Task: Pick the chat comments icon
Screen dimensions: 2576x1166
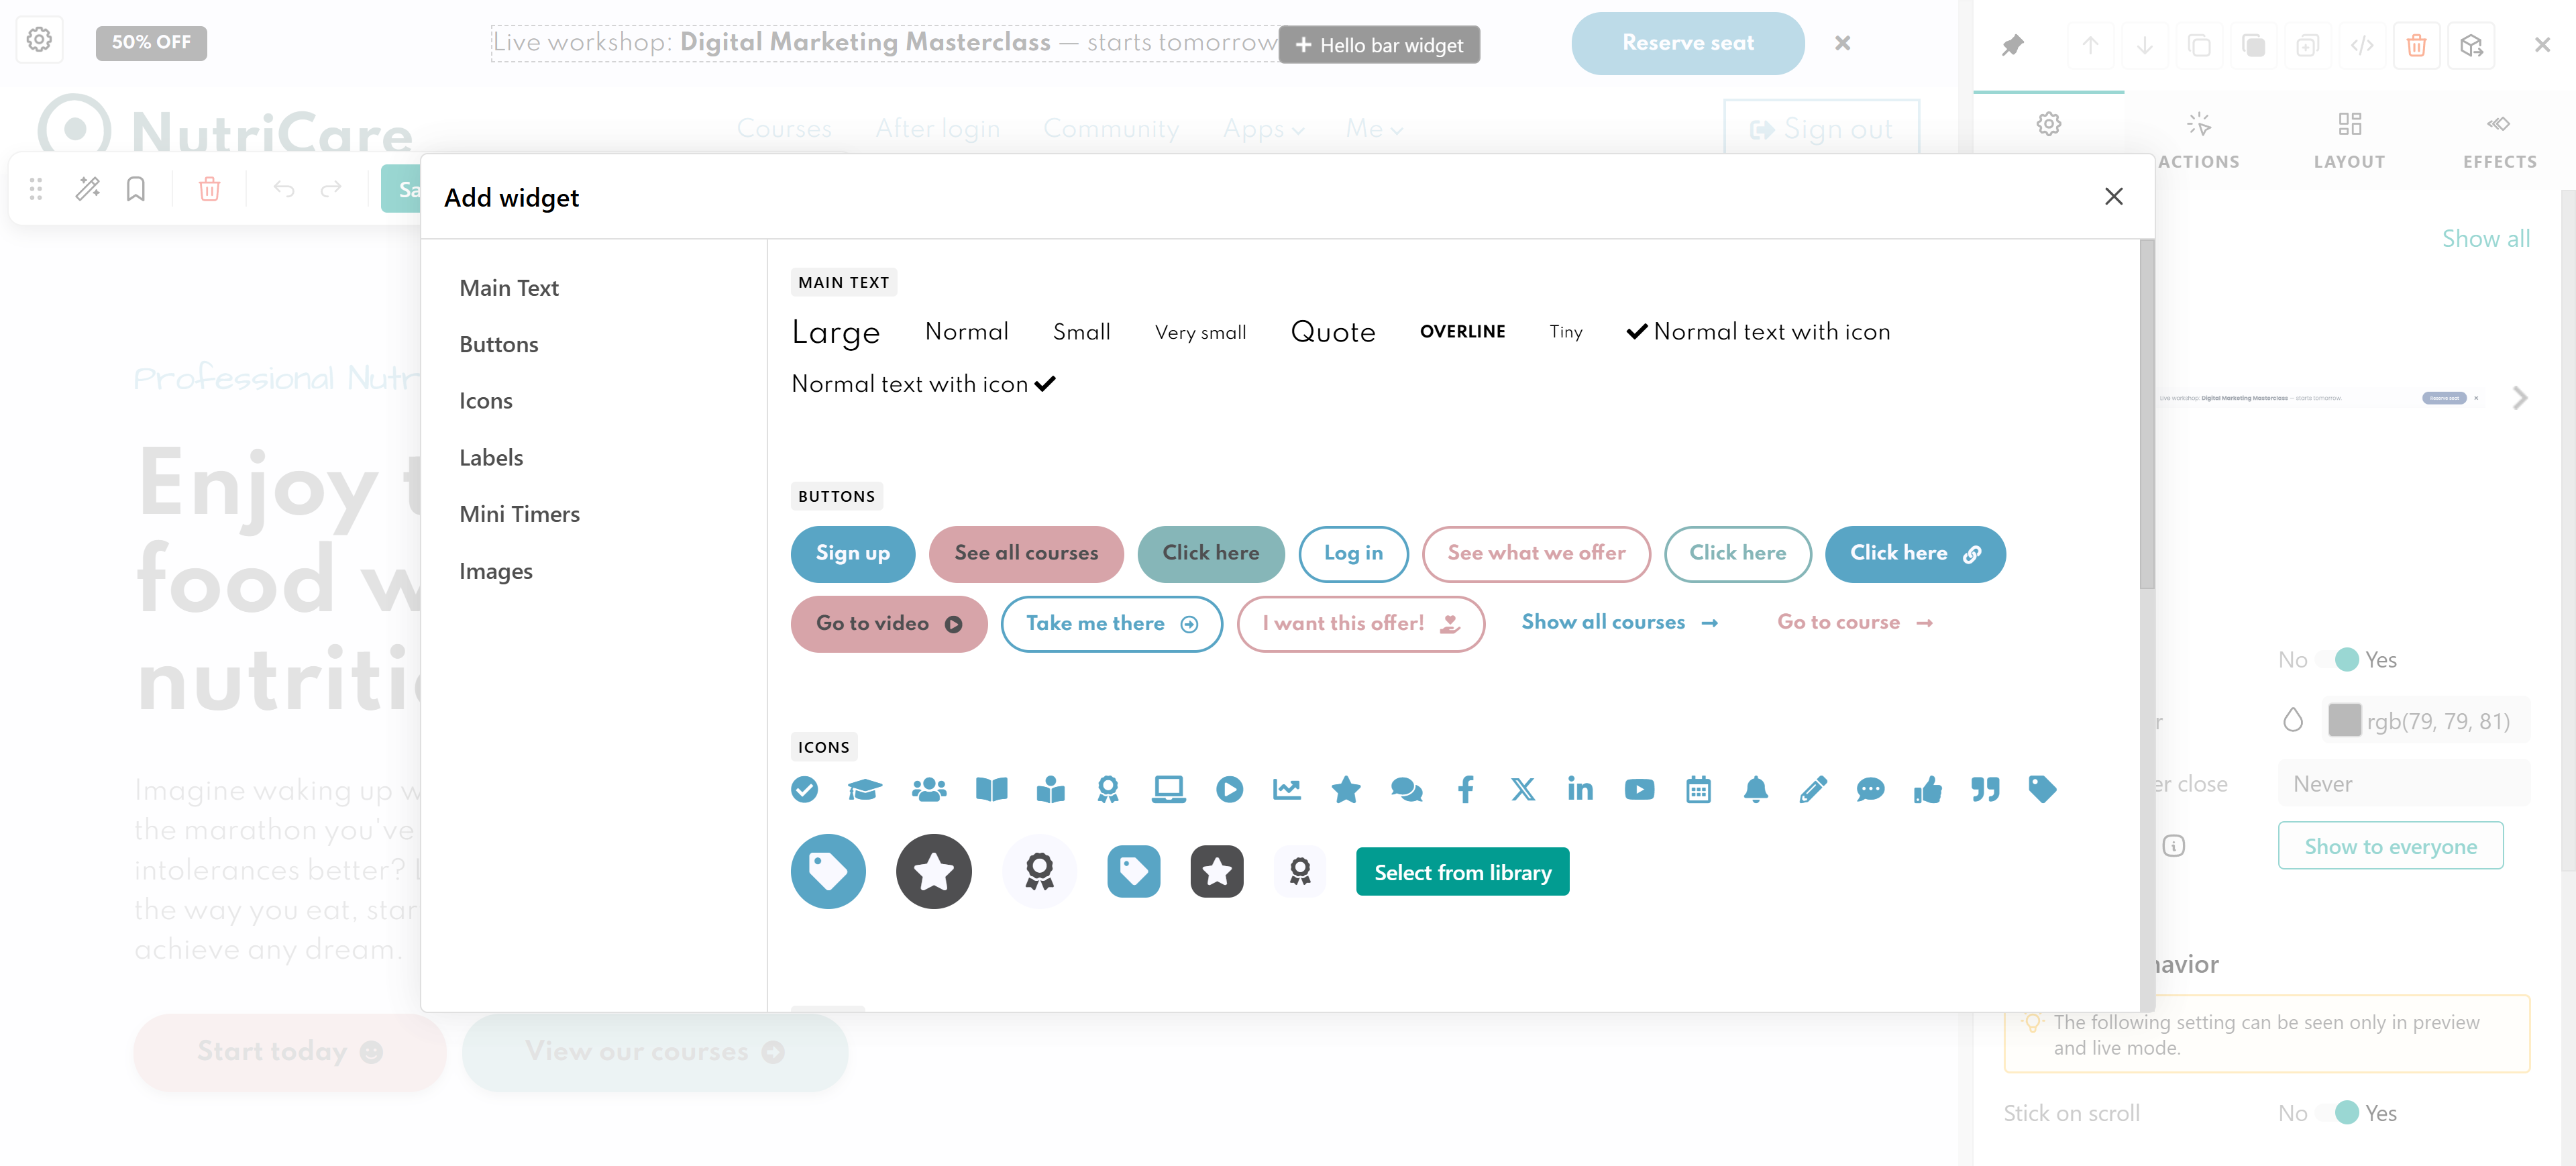Action: (x=1406, y=789)
